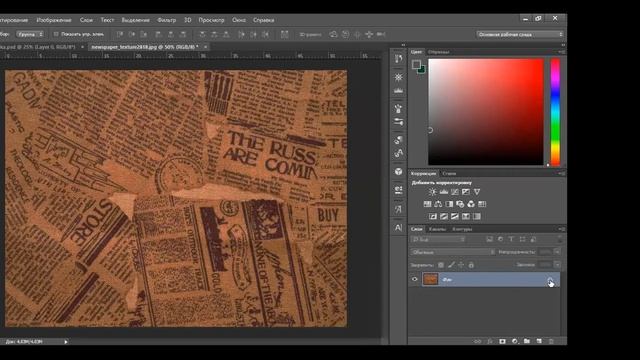The image size is (640, 360).
Task: Open the Histogram dock icon
Action: (398, 91)
